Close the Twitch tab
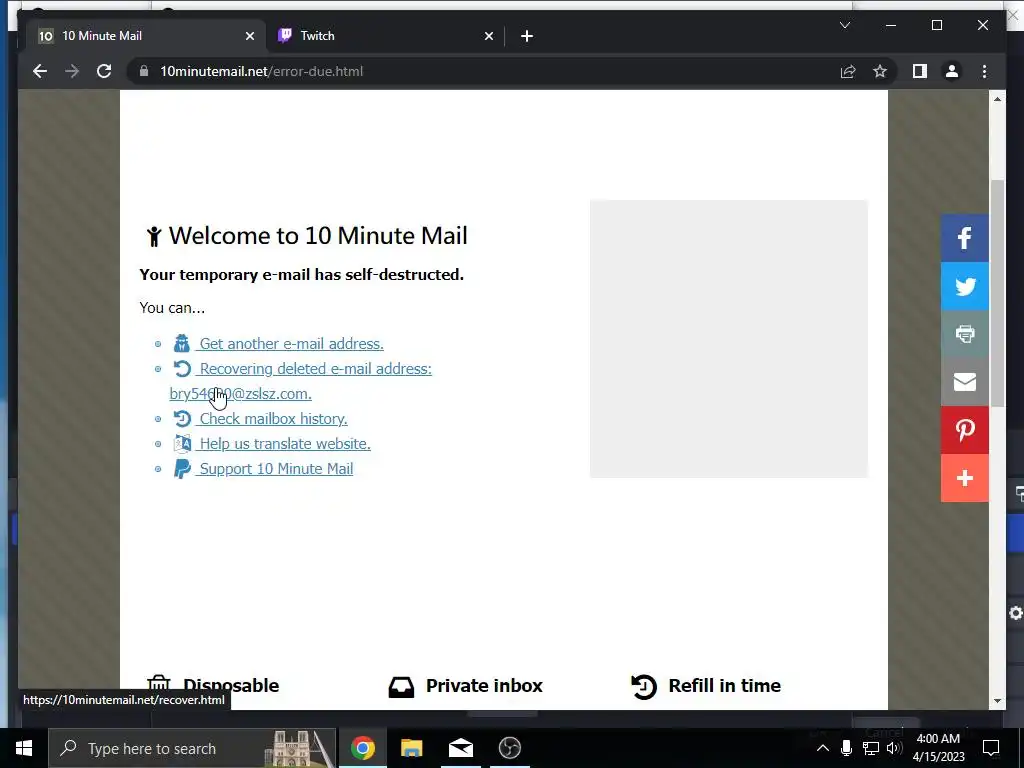This screenshot has width=1024, height=768. [x=488, y=36]
